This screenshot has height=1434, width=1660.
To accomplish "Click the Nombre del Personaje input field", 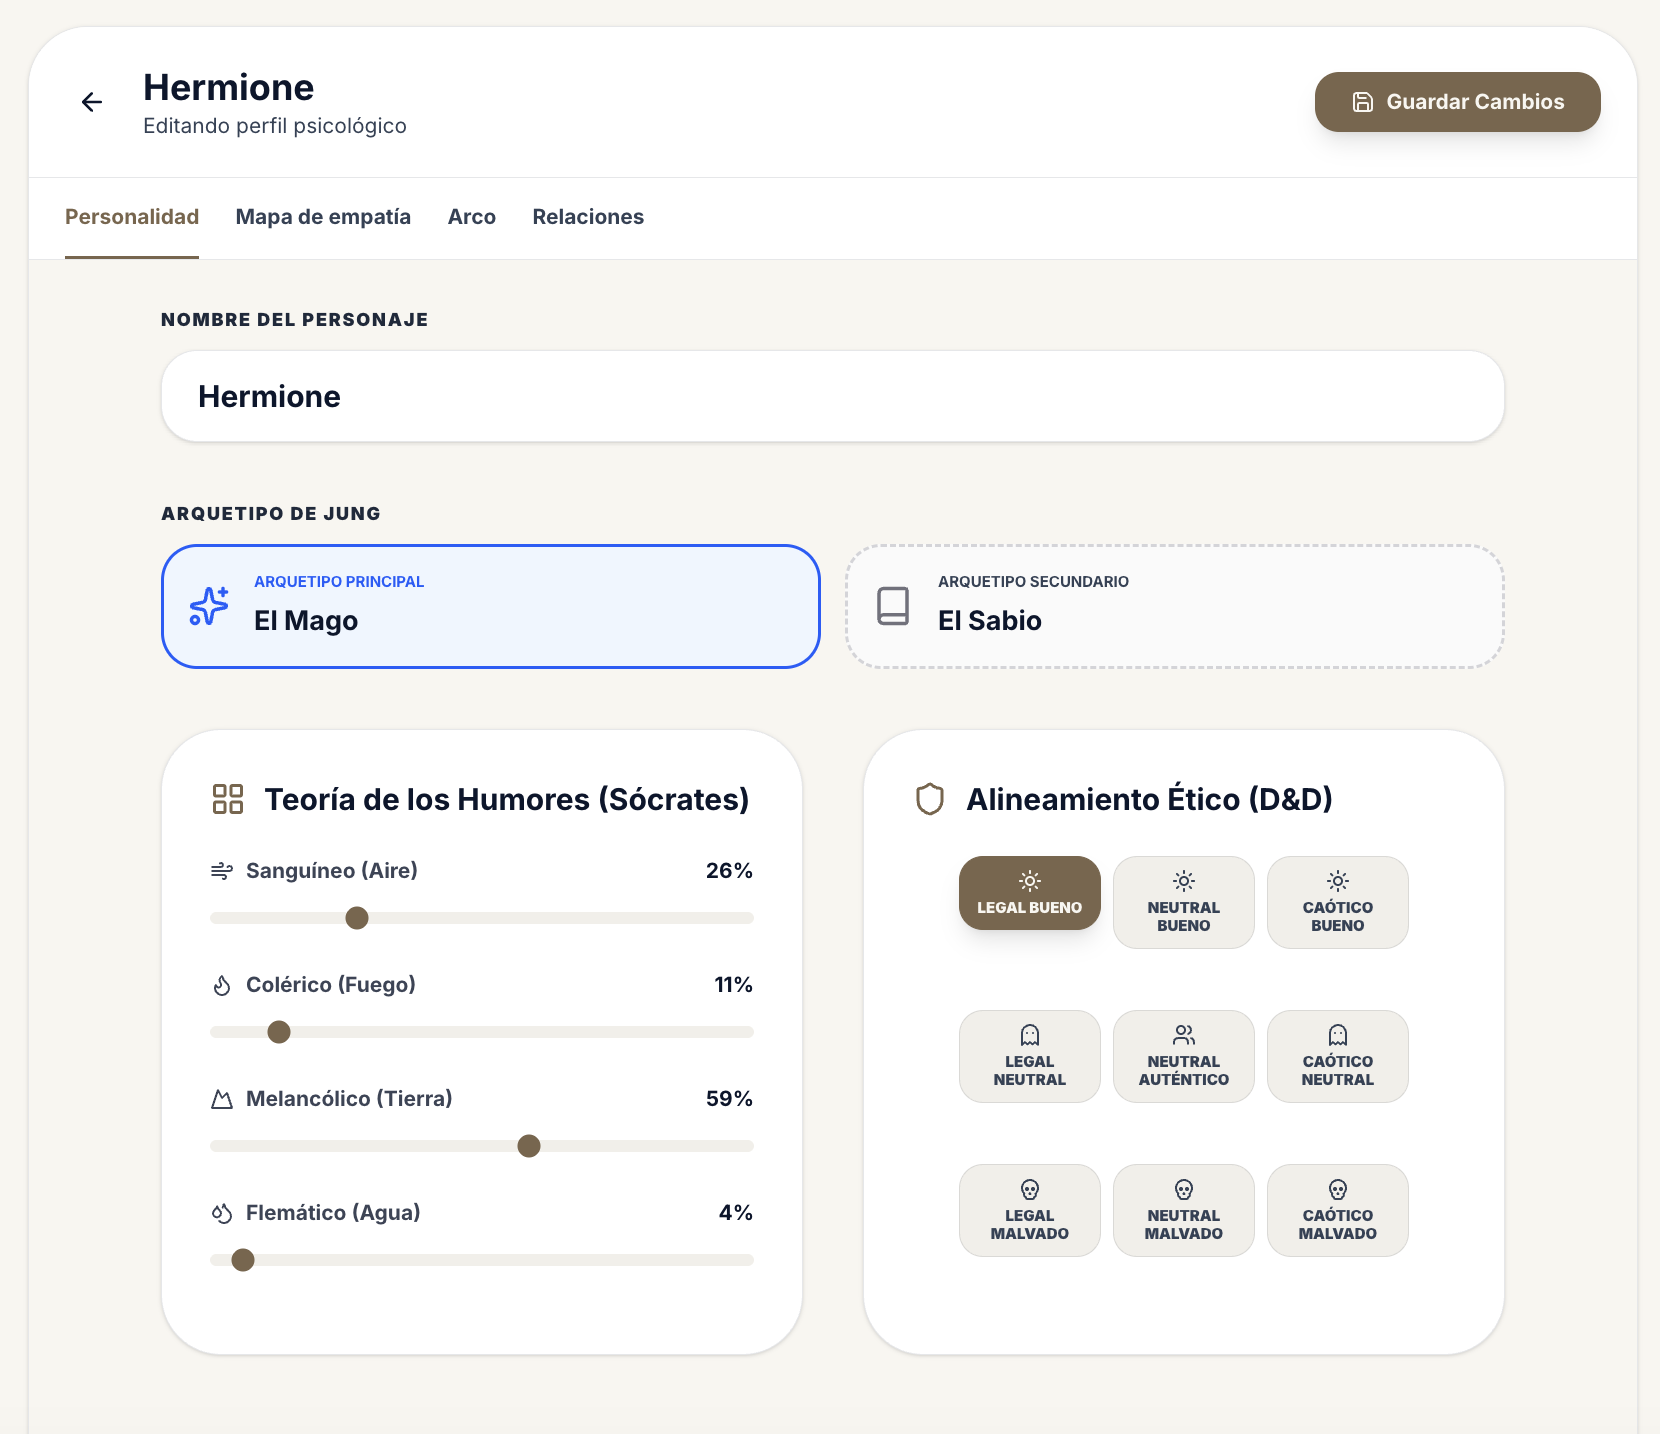I will pyautogui.click(x=832, y=395).
